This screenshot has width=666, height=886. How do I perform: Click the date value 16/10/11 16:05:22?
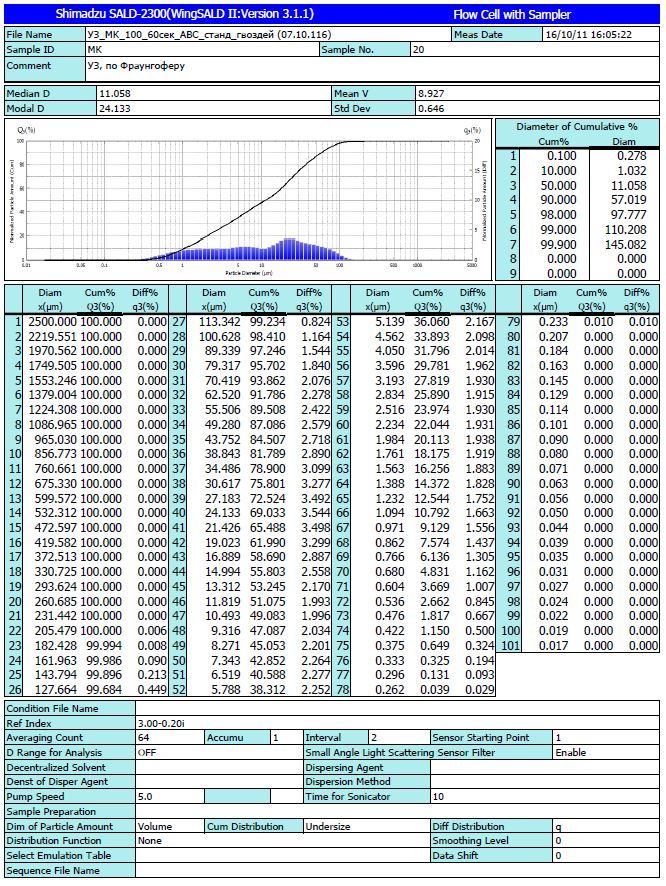point(589,34)
